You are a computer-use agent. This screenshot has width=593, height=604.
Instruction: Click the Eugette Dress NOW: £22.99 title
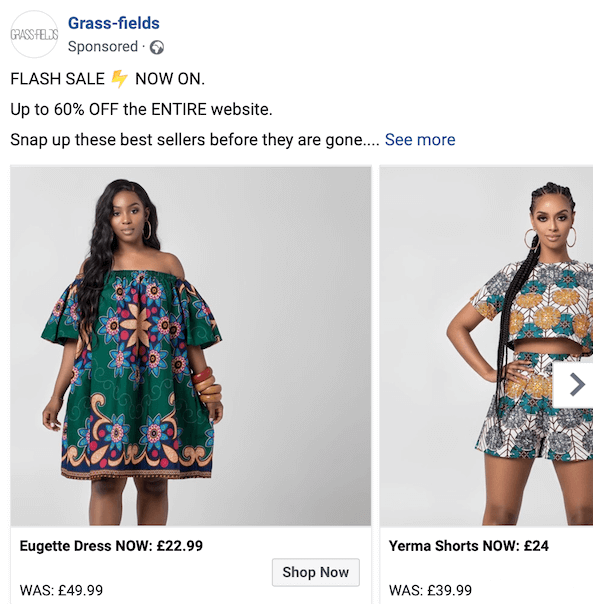[111, 546]
